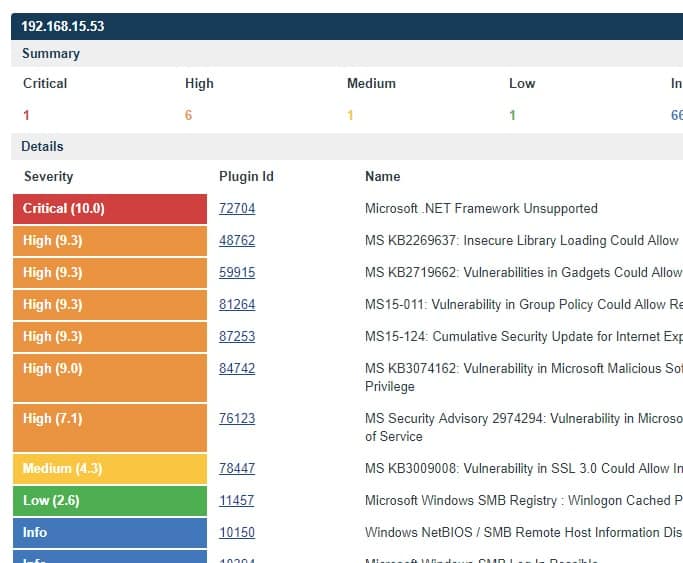683x563 pixels.
Task: Click Windows NetBIOS / SMB Remote Host name
Action: pyautogui.click(x=524, y=533)
